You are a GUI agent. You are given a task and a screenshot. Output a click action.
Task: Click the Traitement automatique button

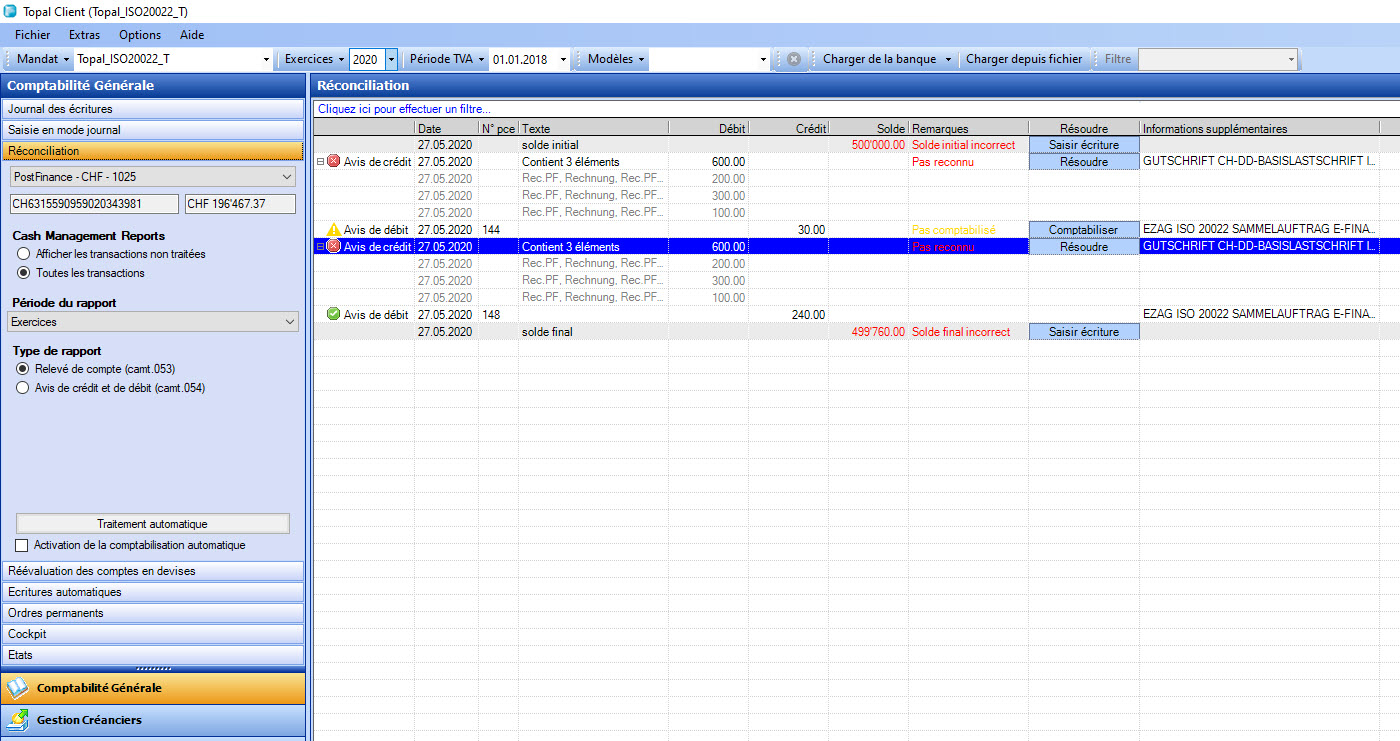click(152, 524)
